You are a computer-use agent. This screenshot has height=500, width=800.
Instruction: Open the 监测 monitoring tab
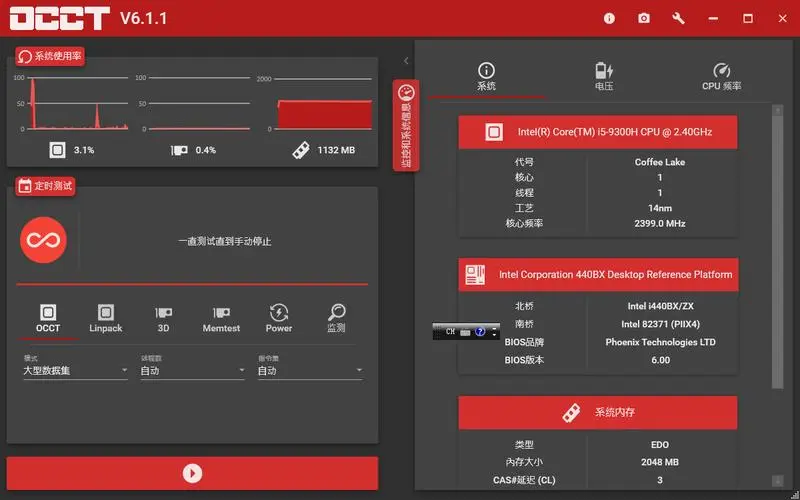click(336, 318)
